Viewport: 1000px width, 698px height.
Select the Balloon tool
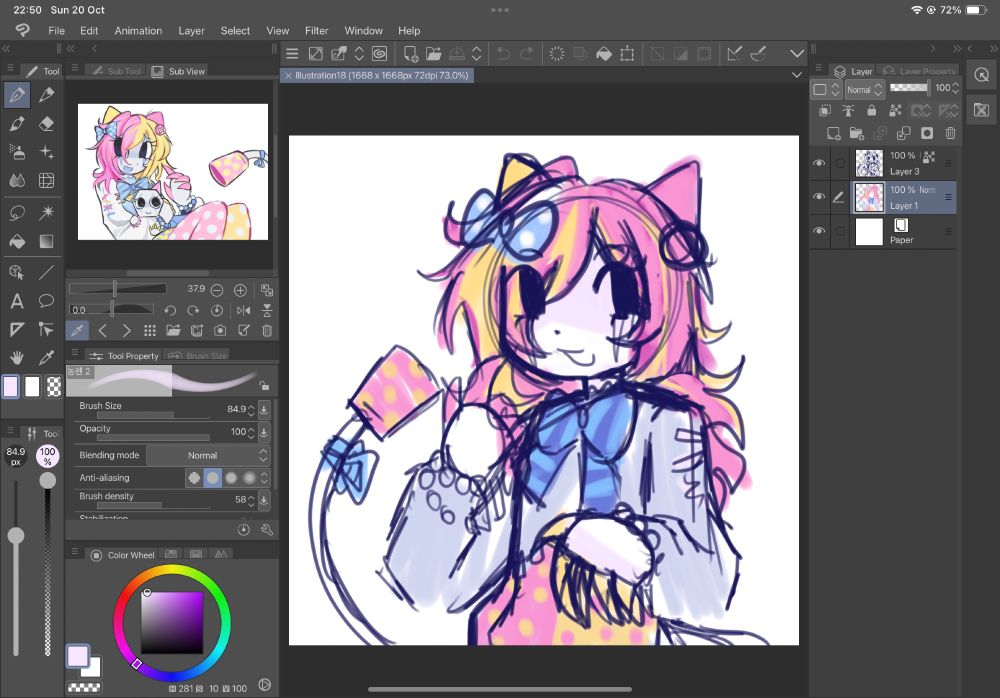(46, 301)
